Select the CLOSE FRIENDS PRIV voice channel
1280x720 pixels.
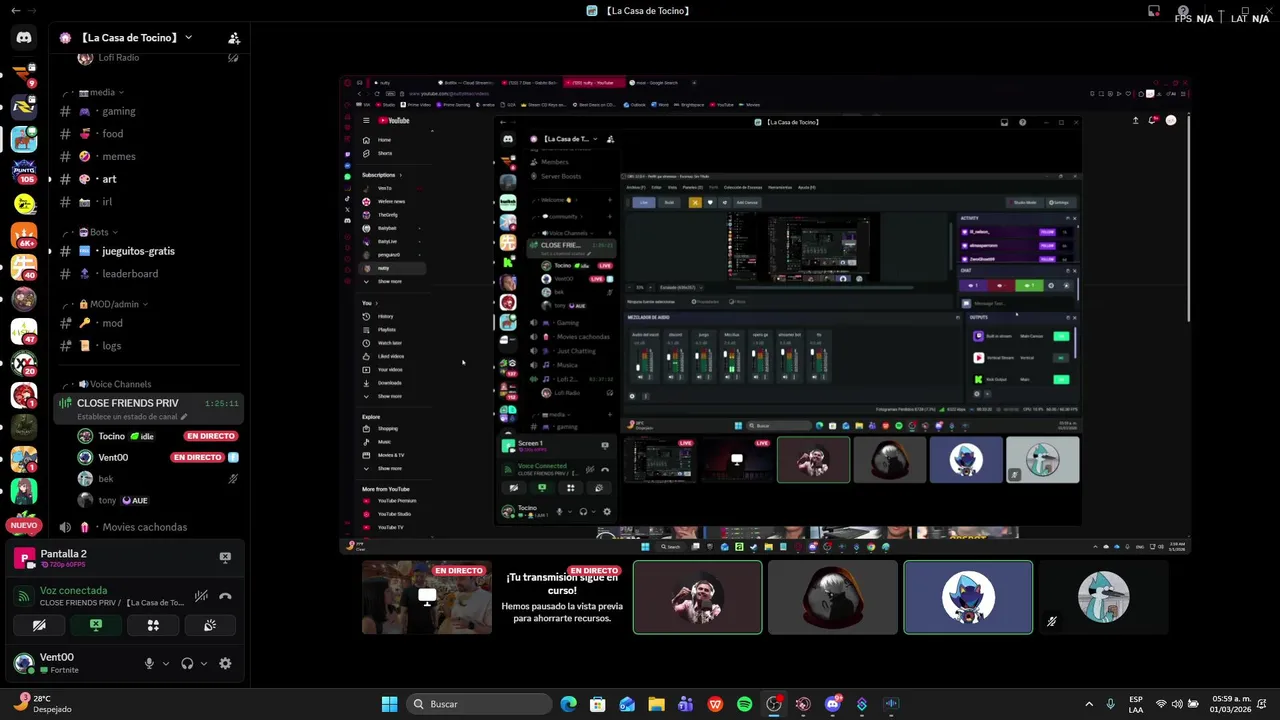coord(148,404)
